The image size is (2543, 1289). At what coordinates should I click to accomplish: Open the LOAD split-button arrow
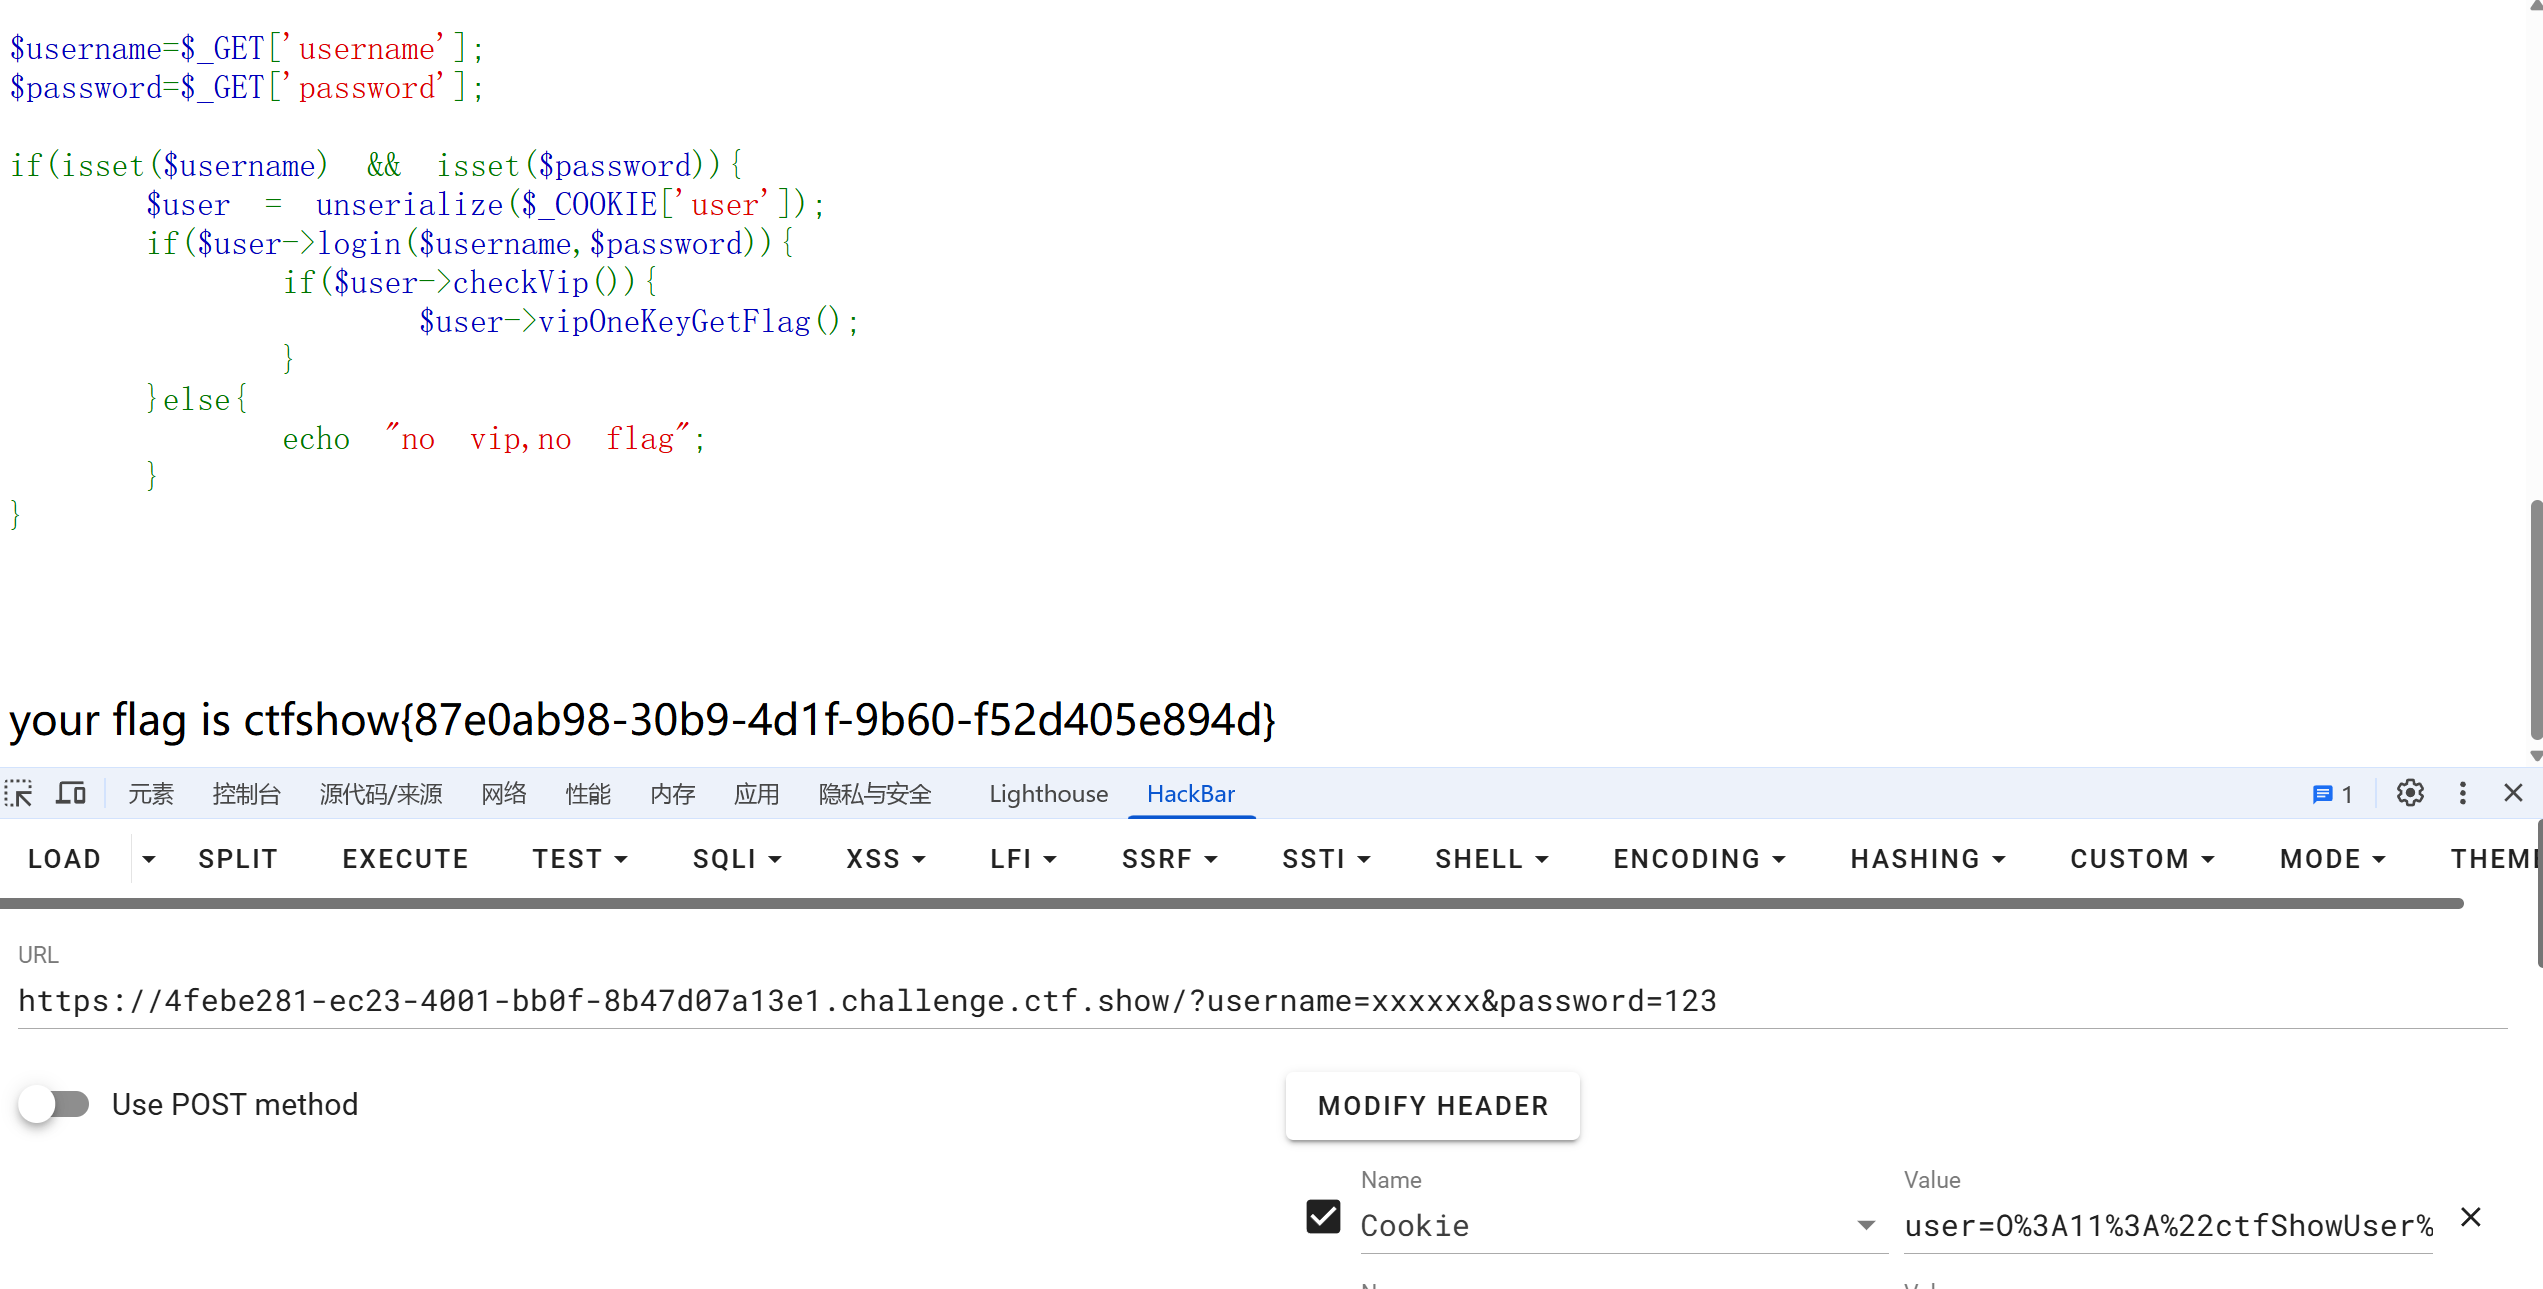tap(149, 859)
